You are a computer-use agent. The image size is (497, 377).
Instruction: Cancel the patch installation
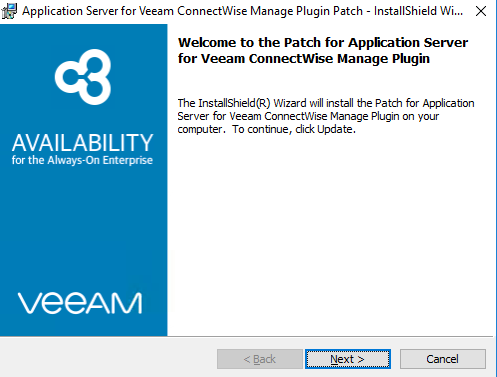point(443,359)
